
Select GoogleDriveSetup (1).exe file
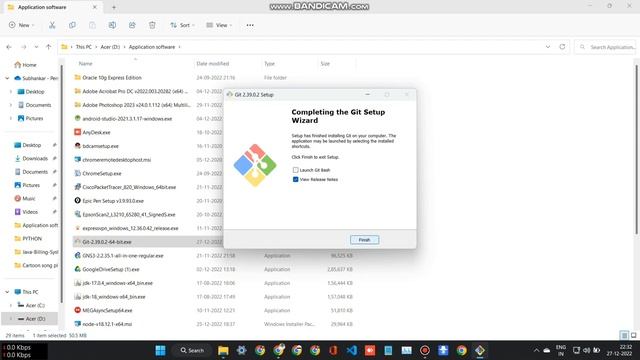pyautogui.click(x=111, y=269)
